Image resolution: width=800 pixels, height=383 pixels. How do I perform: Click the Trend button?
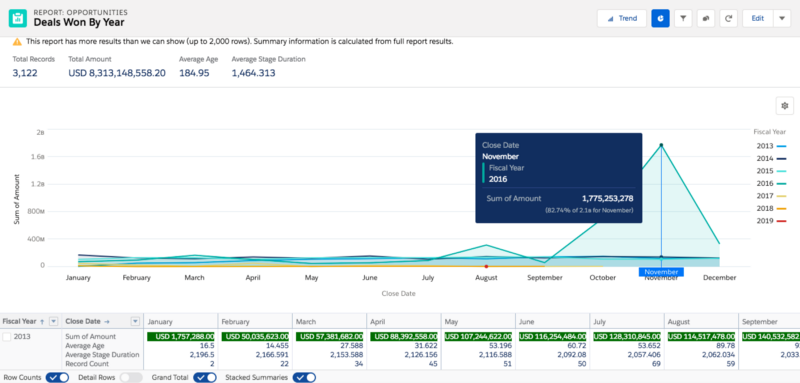[x=622, y=18]
